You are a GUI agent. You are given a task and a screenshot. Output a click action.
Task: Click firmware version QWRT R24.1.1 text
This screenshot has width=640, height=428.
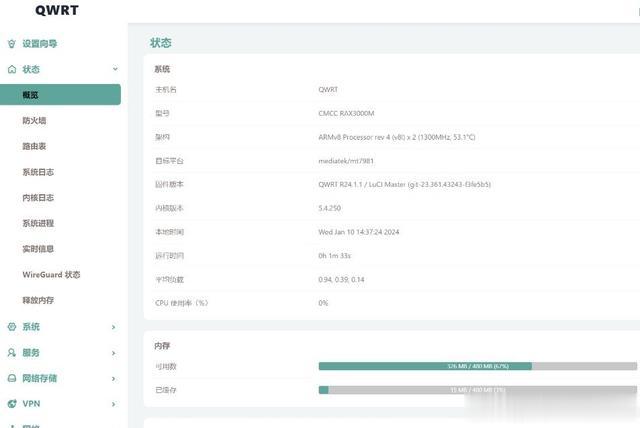(404, 184)
